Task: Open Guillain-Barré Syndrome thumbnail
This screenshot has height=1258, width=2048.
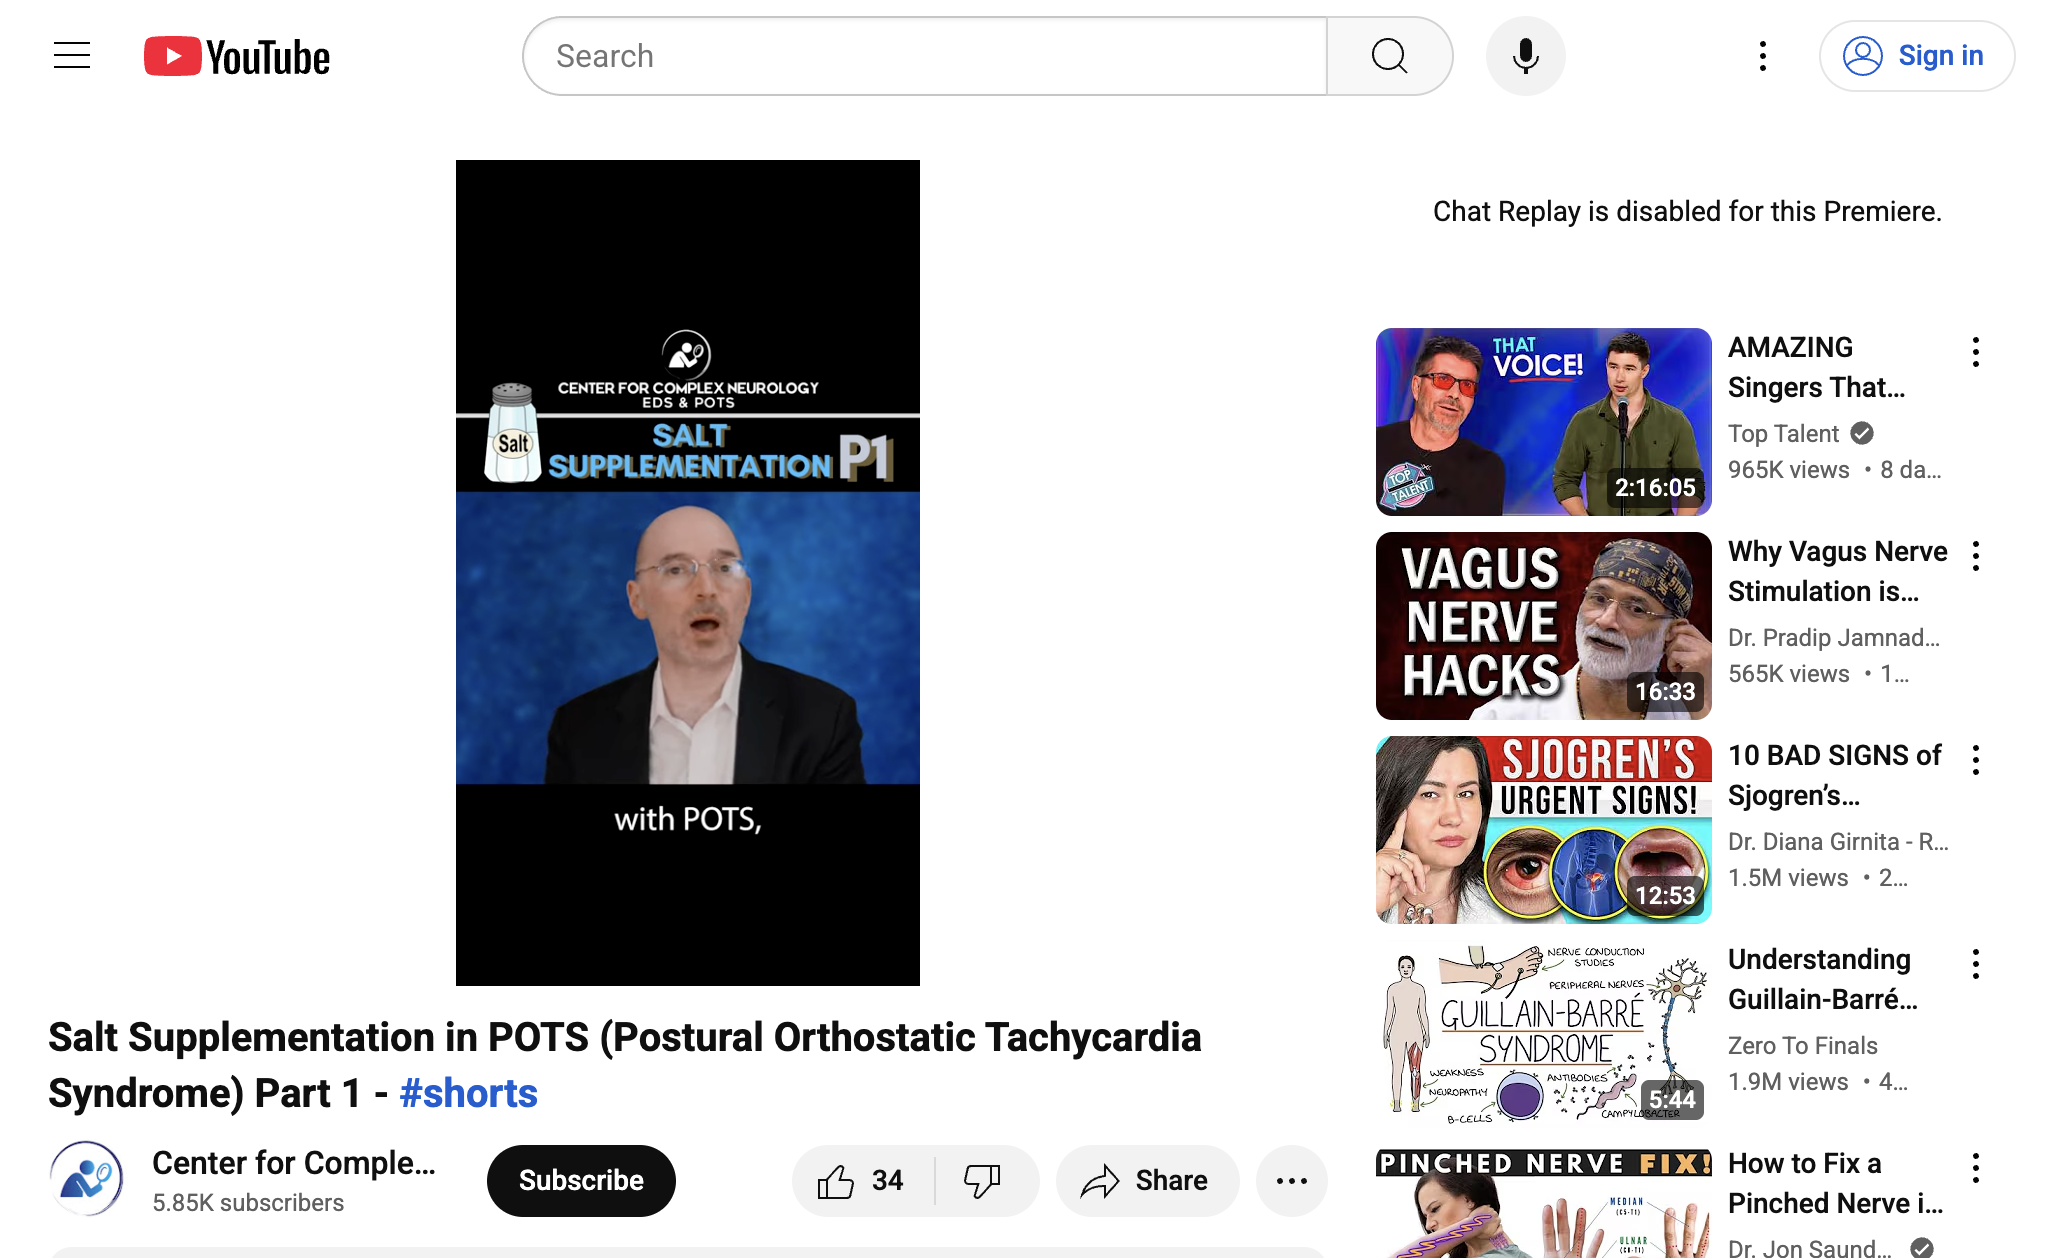Action: point(1543,1033)
